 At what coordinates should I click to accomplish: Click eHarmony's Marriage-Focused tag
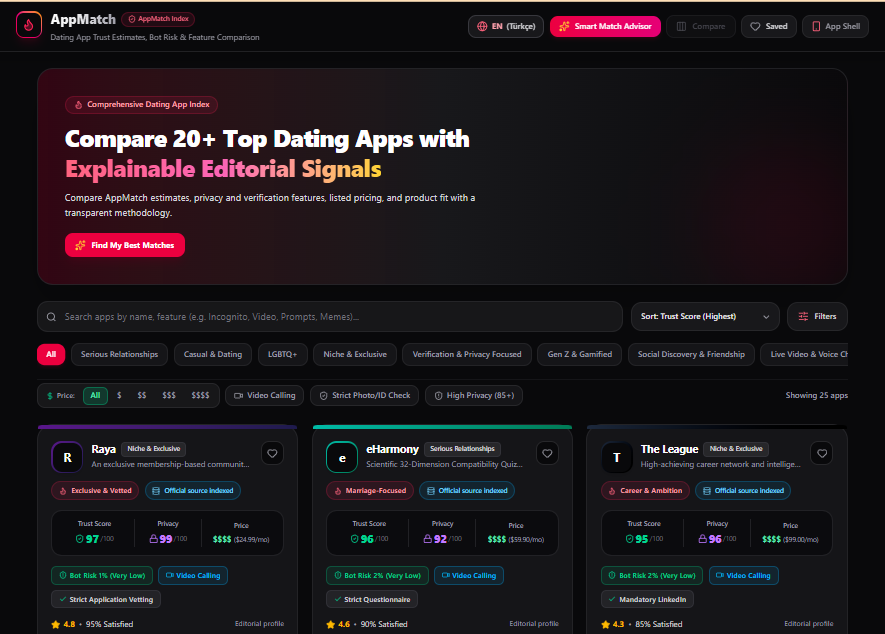tap(370, 491)
